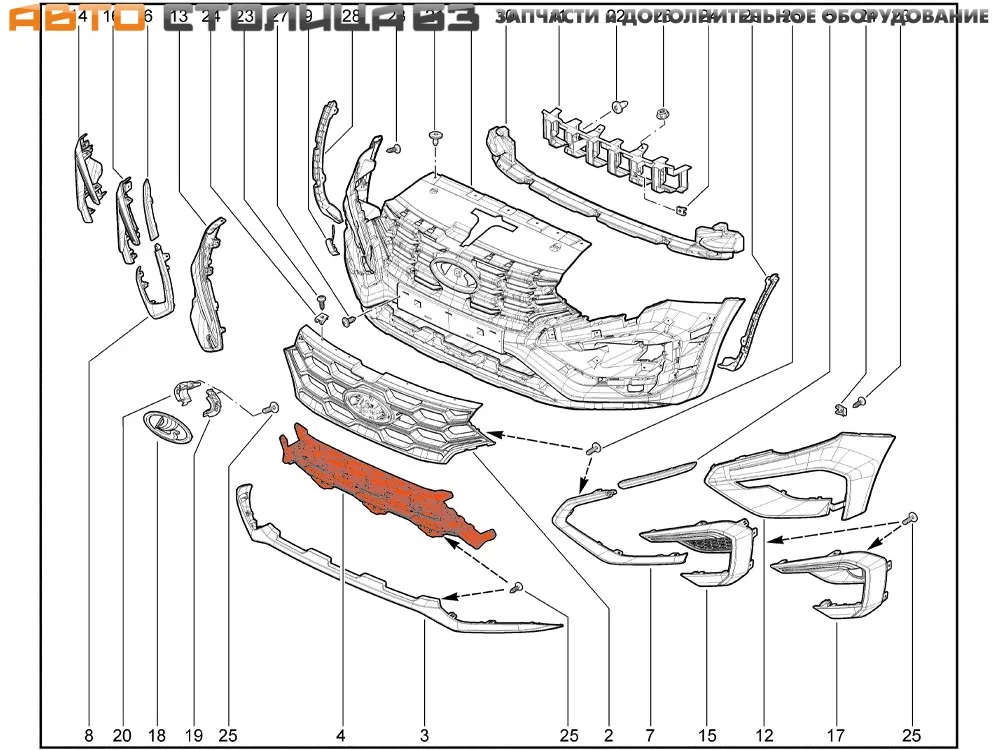The height and width of the screenshot is (750, 1000).
Task: Select part number 17 label
Action: pyautogui.click(x=837, y=736)
